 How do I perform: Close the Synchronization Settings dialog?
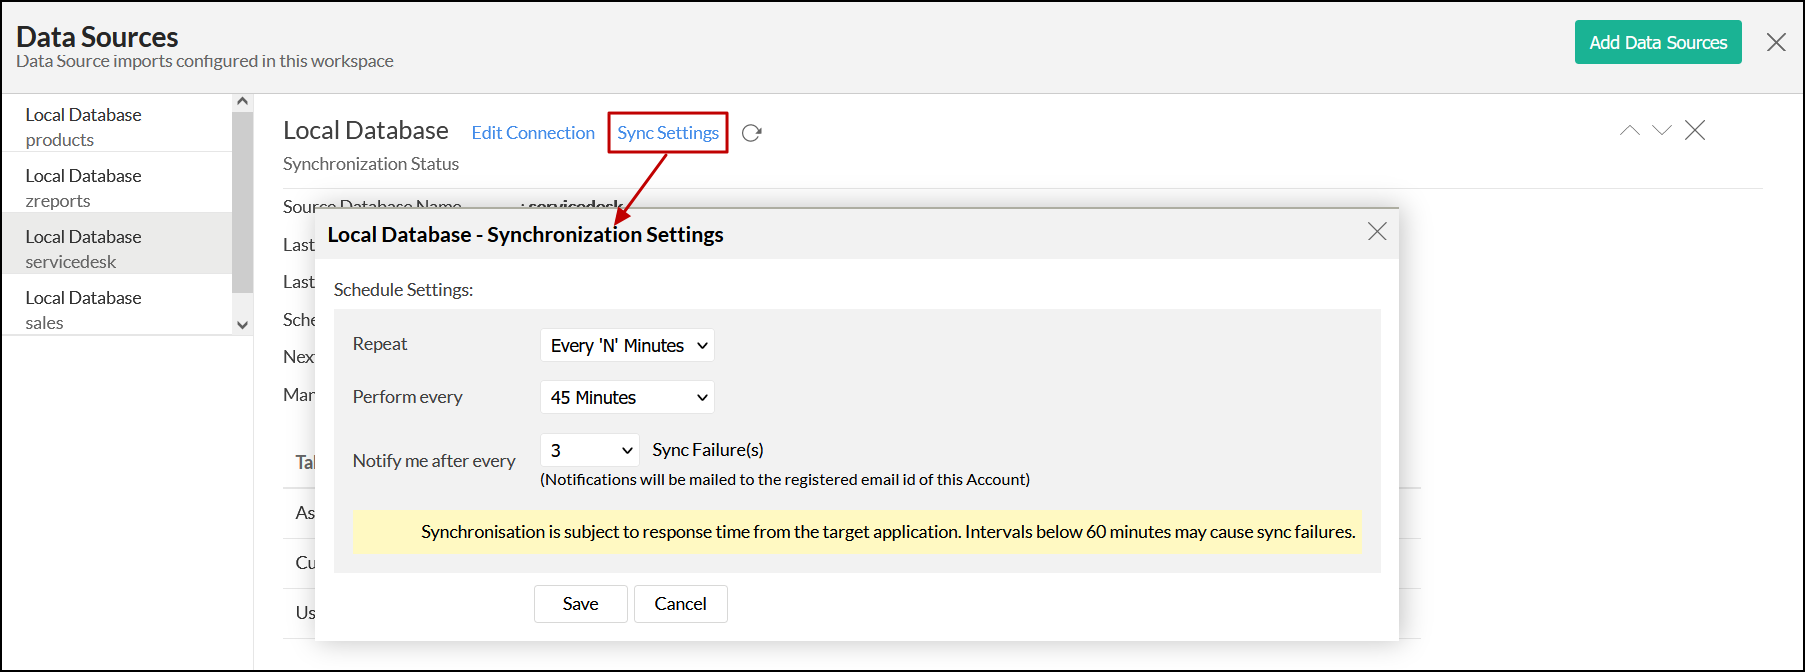[1377, 231]
